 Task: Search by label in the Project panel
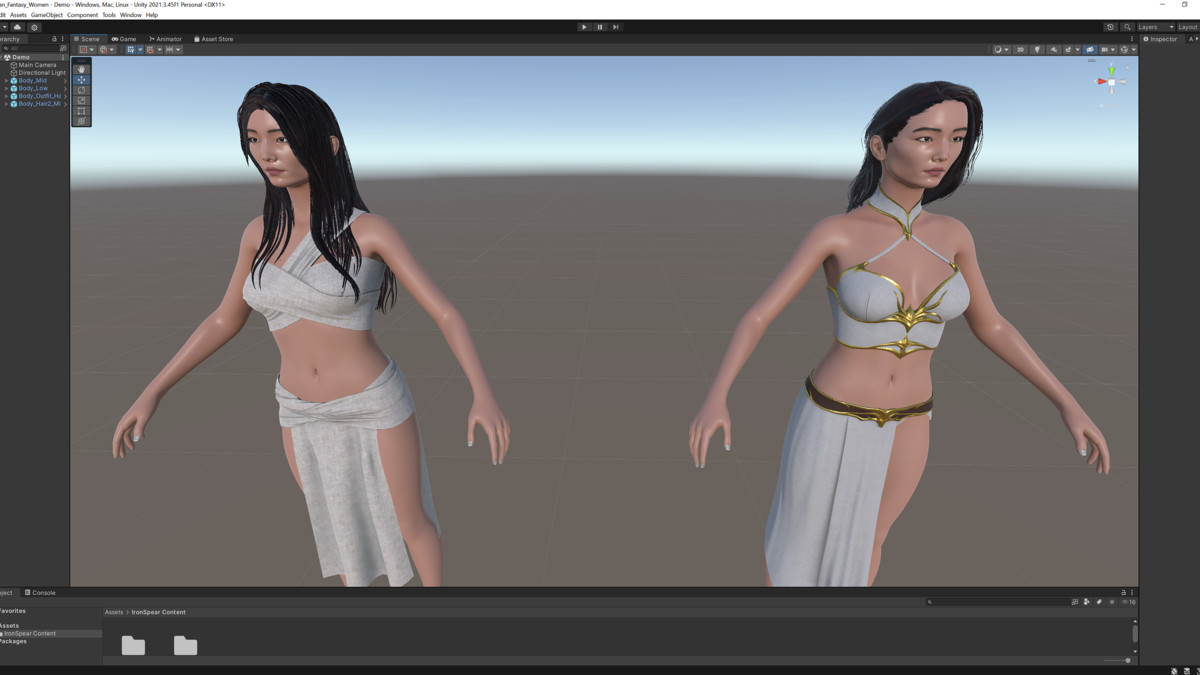pos(1099,602)
